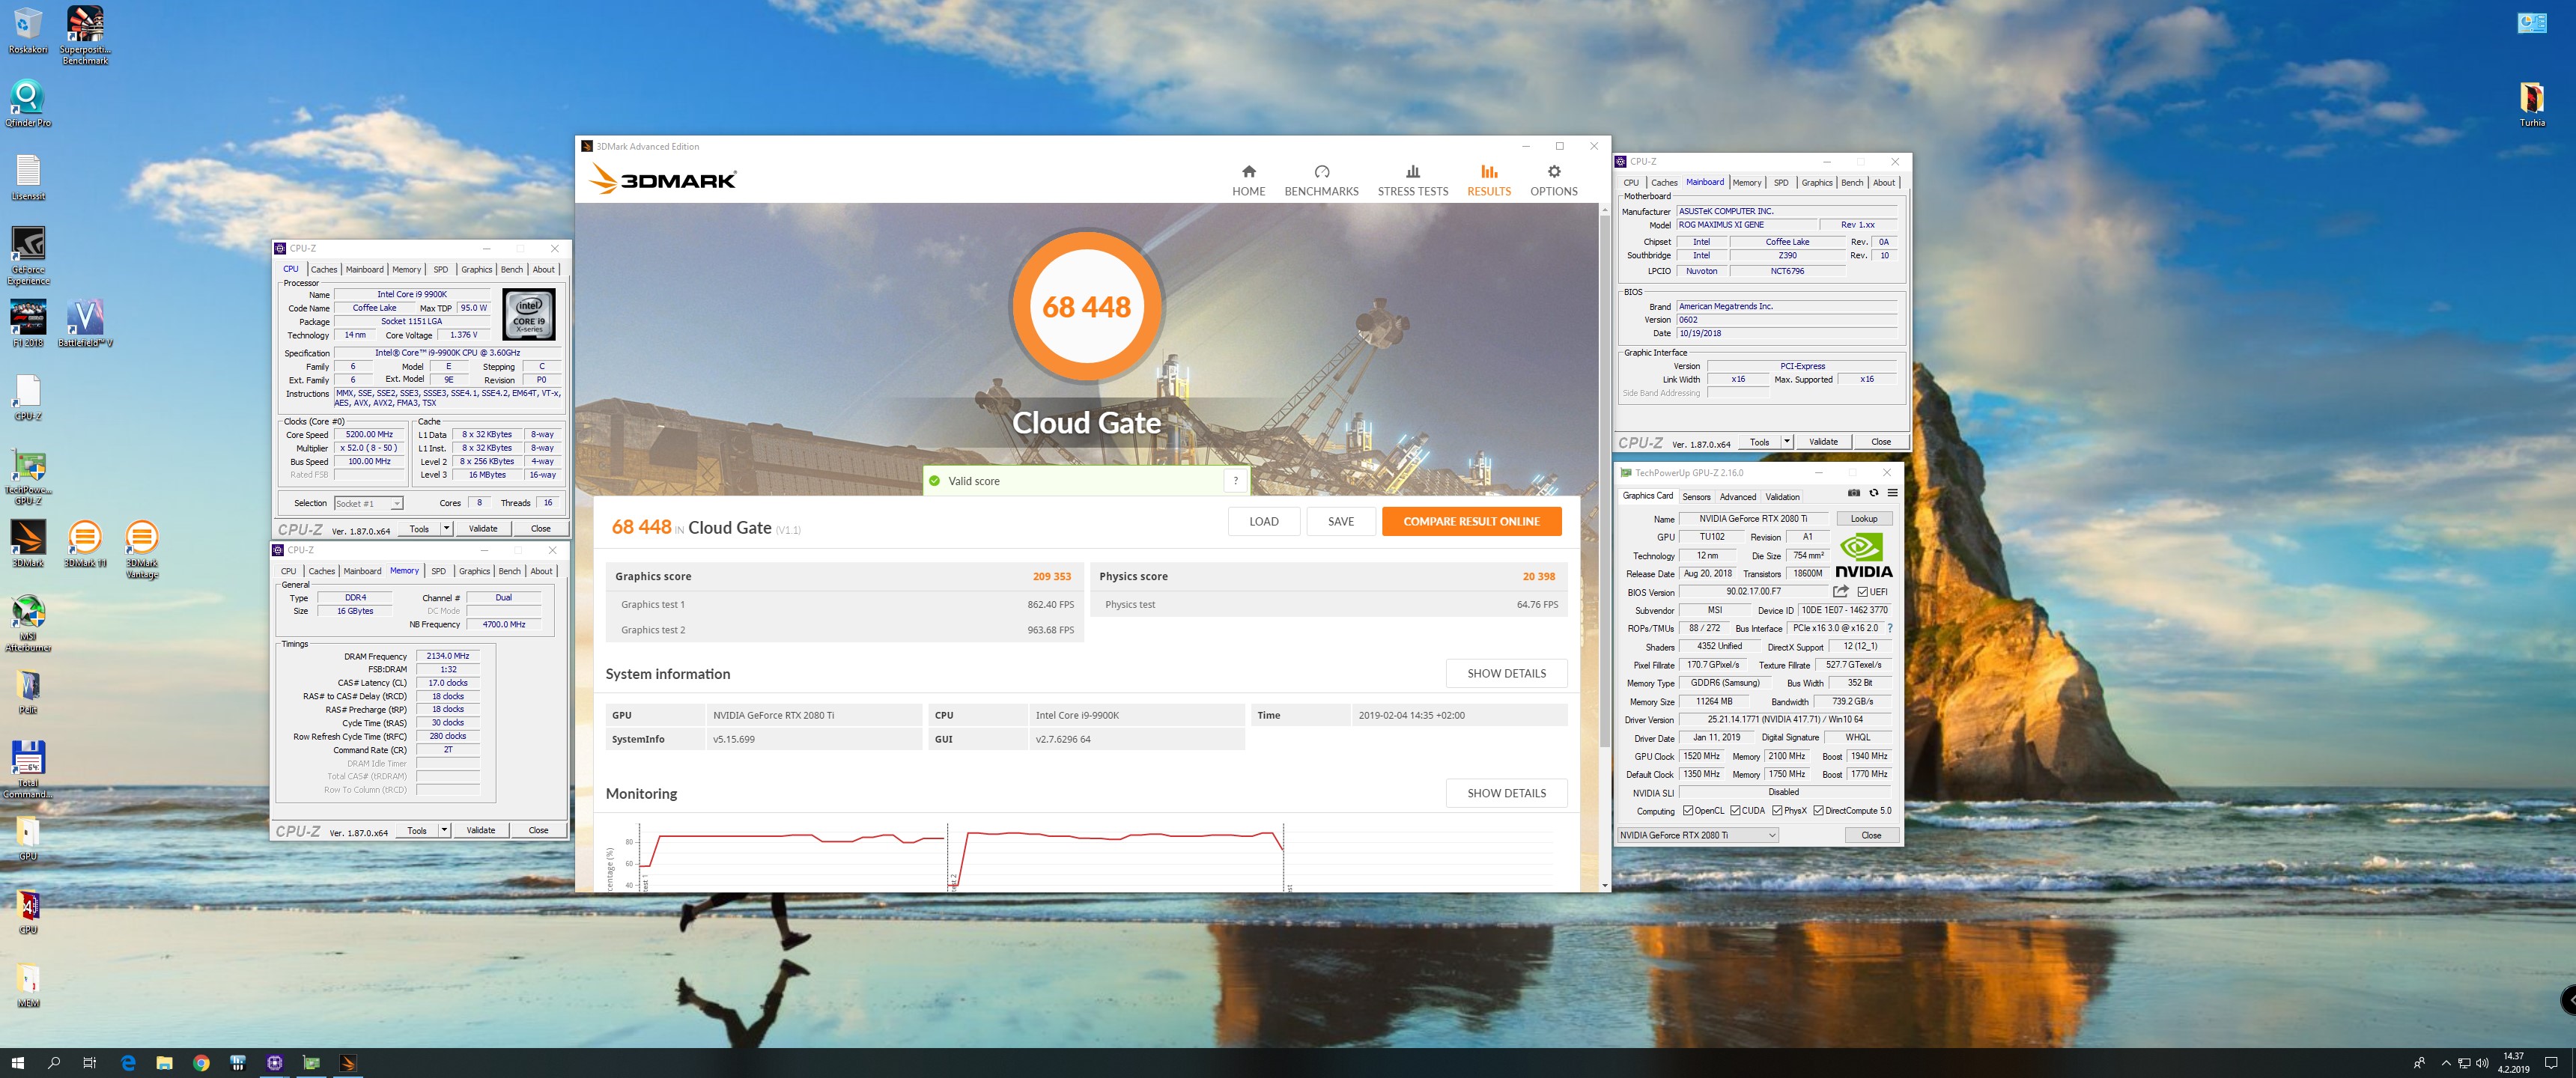Screen dimensions: 2576x1078
Task: Open the Caches tab in CPU-Z CPU window
Action: tap(324, 270)
